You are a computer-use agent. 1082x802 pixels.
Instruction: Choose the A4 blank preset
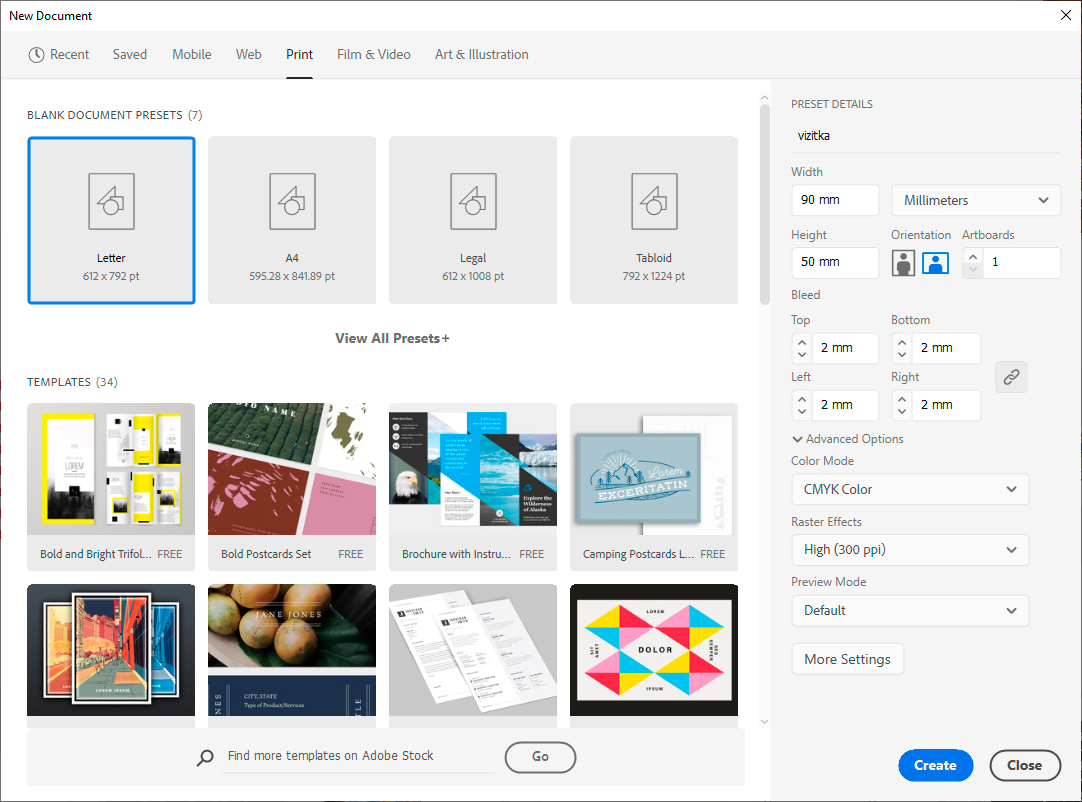[x=292, y=220]
